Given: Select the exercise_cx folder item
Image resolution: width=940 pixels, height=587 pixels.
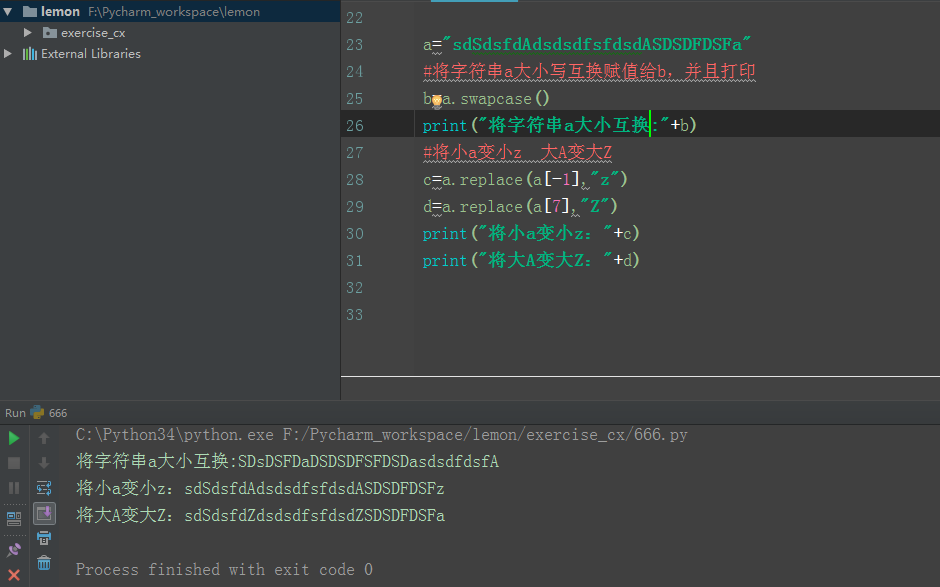Looking at the screenshot, I should point(92,33).
